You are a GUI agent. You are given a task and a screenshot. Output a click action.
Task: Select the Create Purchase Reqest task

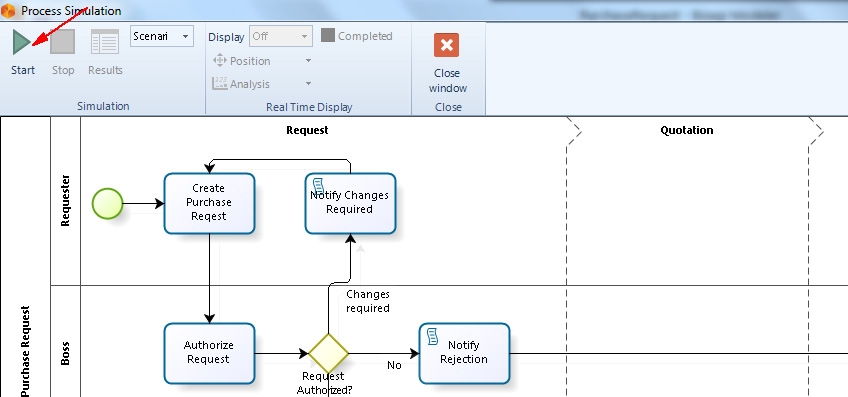pyautogui.click(x=209, y=203)
